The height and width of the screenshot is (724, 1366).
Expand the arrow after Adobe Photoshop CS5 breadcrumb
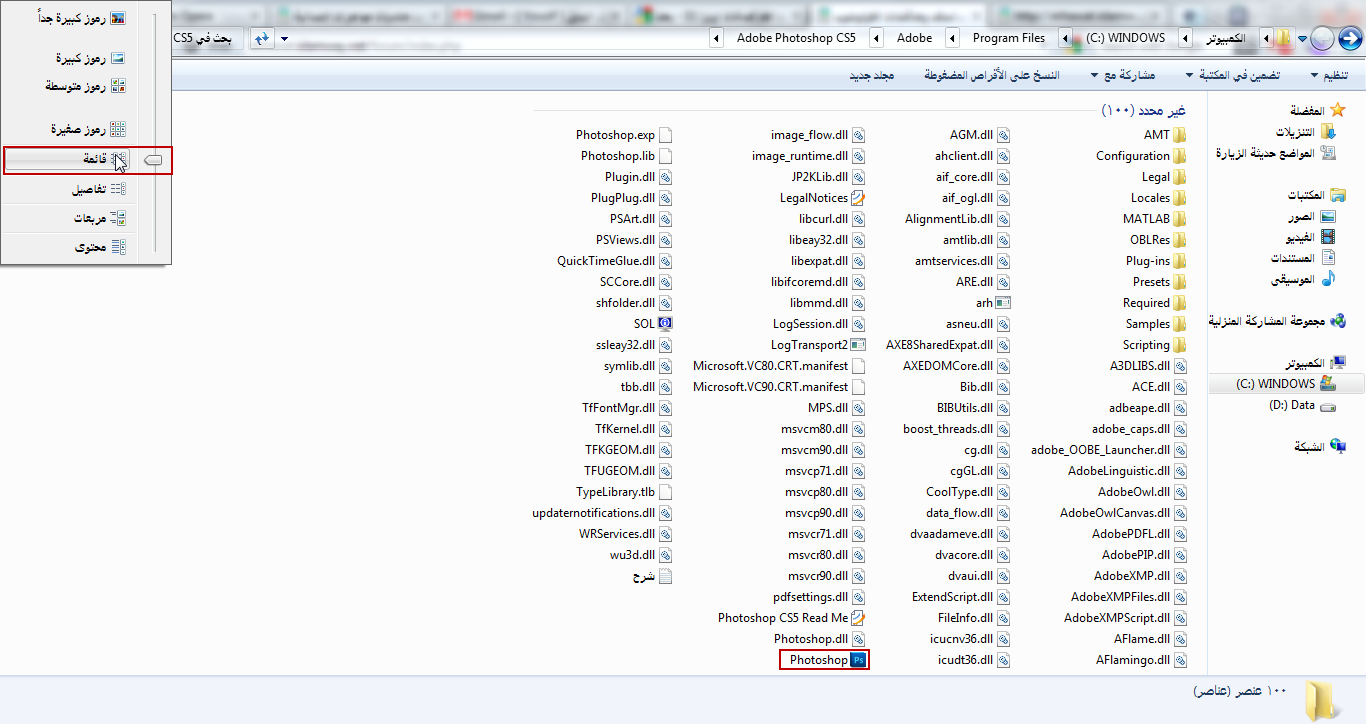coord(716,38)
